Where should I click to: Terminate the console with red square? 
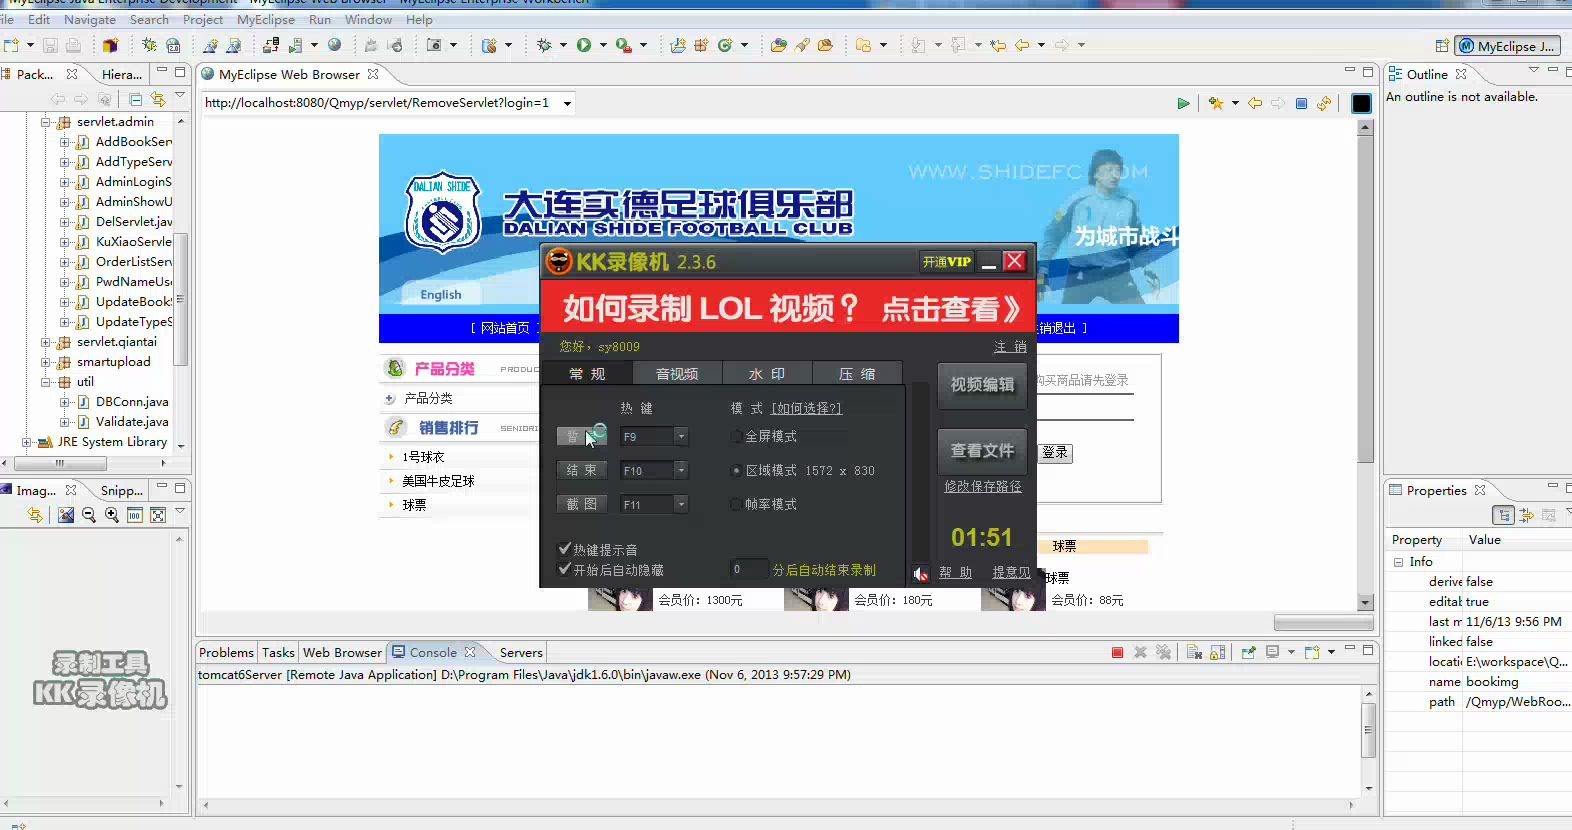(1117, 652)
